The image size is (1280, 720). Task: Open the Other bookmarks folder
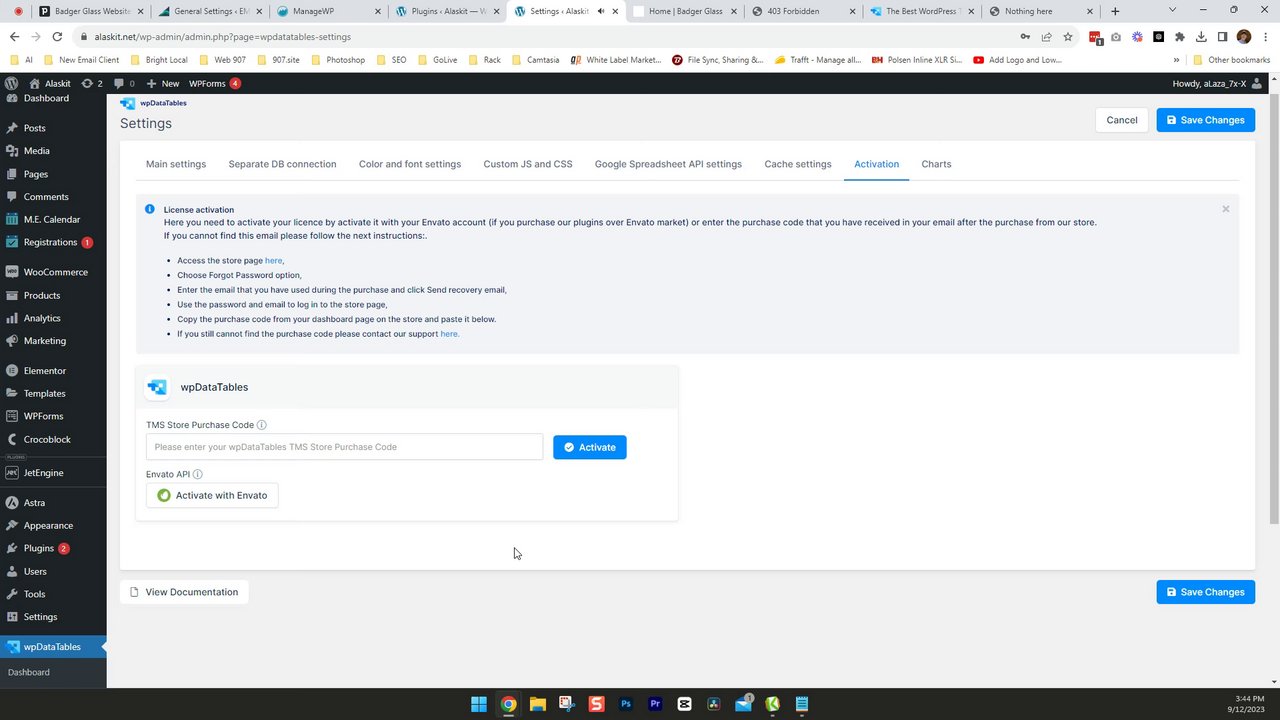click(1231, 60)
